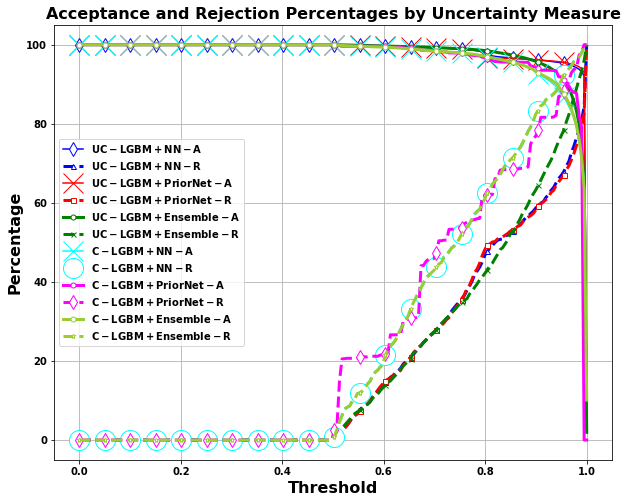Image resolution: width=627 pixels, height=503 pixels.
Task: Click legend entry 'C − LGBM + NN − A'
Action: point(142,251)
